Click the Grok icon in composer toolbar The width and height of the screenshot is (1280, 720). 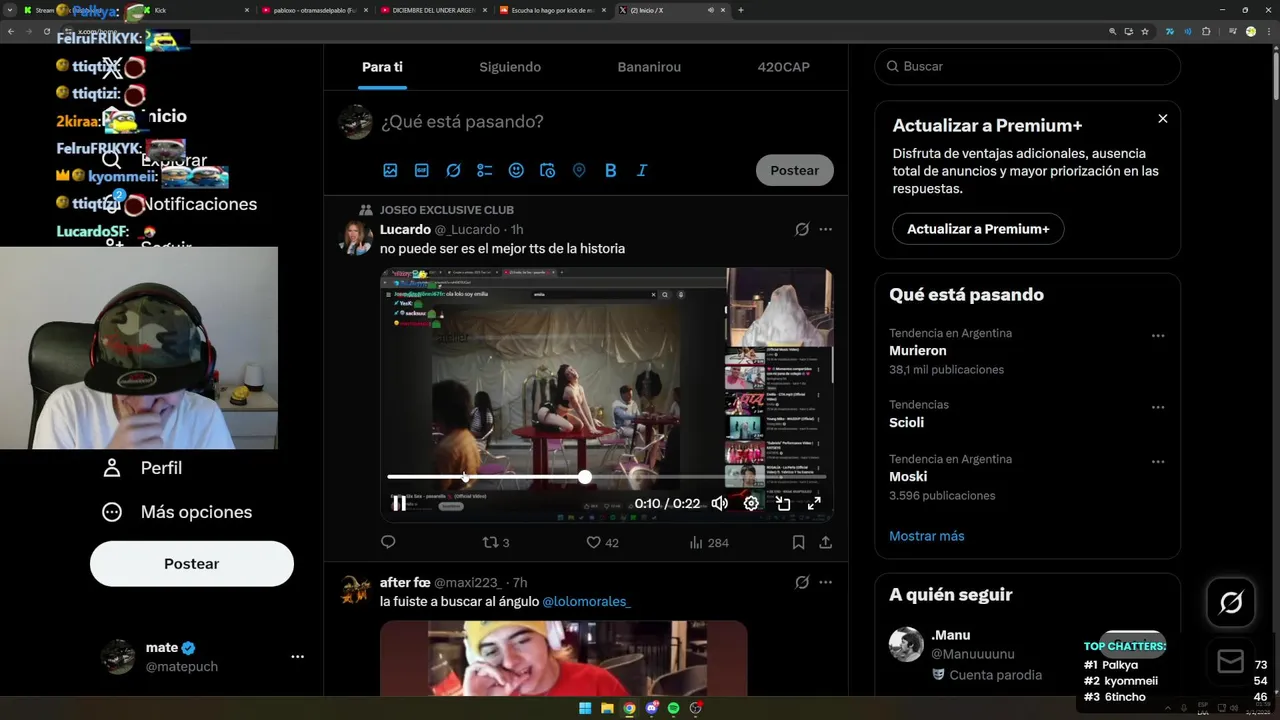(453, 171)
